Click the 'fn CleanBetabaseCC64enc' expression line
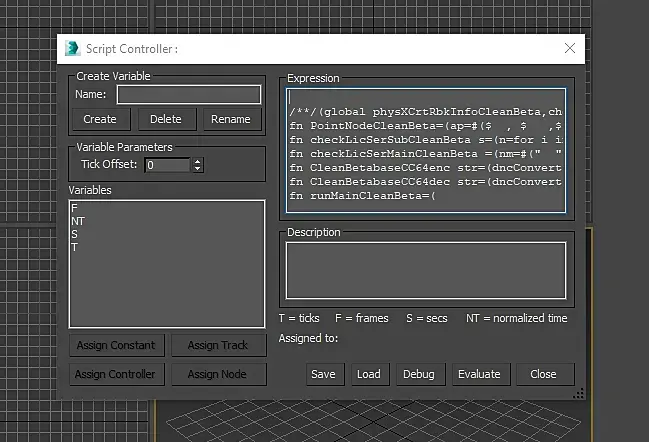The image size is (649, 442). (425, 168)
